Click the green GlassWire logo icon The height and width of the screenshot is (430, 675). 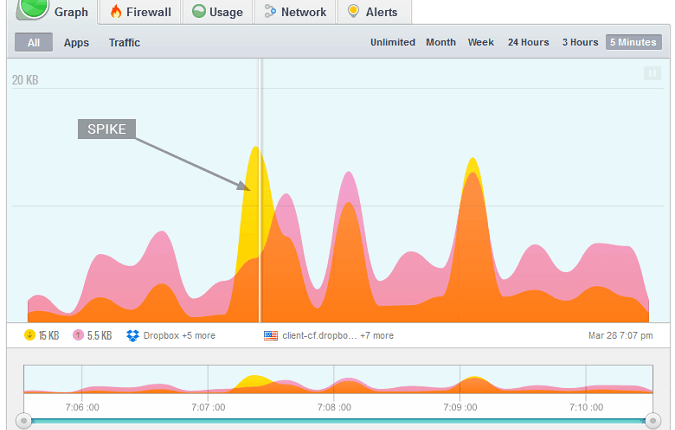point(34,7)
